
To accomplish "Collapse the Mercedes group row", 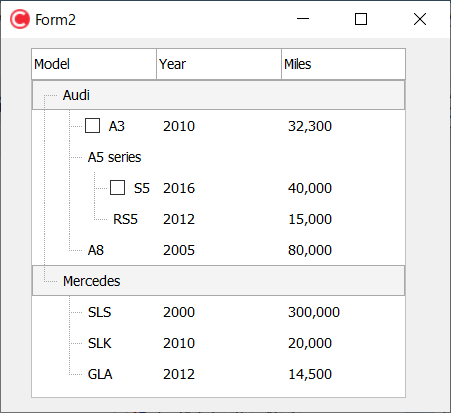I will click(x=219, y=281).
